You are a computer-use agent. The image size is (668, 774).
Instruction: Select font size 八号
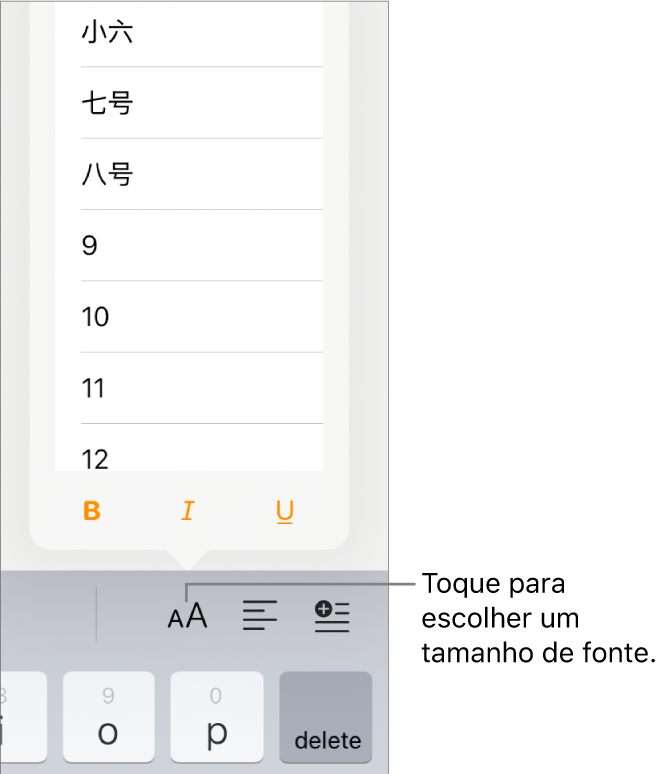tap(189, 174)
